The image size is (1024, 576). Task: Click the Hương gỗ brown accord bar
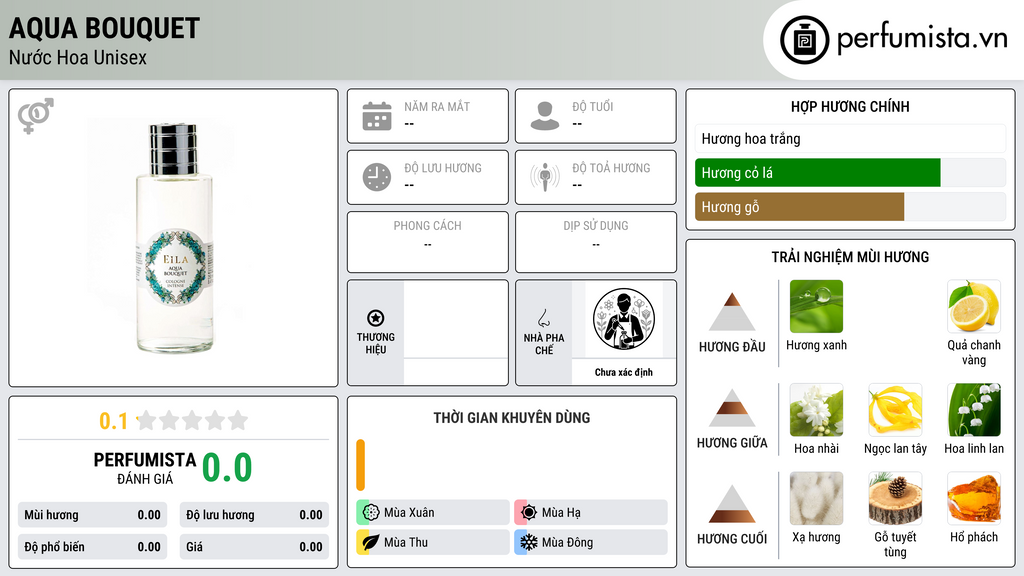coord(799,207)
